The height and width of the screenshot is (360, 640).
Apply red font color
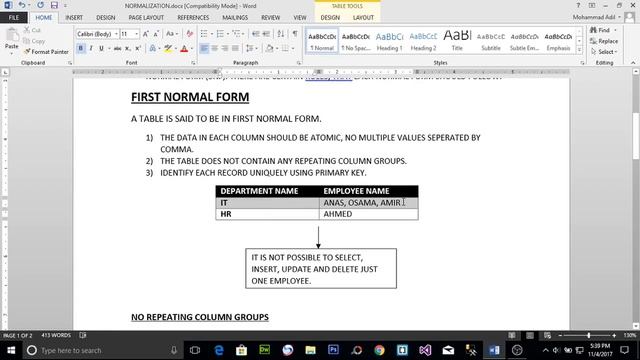coord(184,49)
